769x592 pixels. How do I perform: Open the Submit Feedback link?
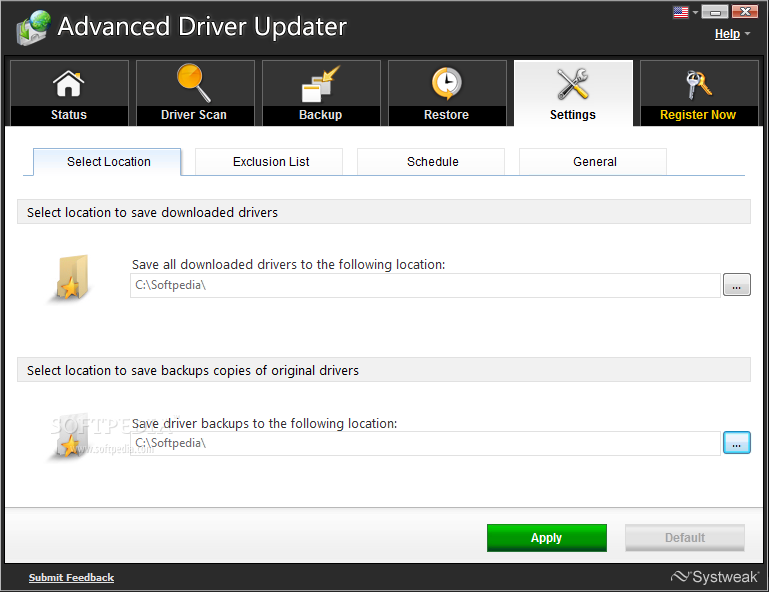[x=71, y=578]
